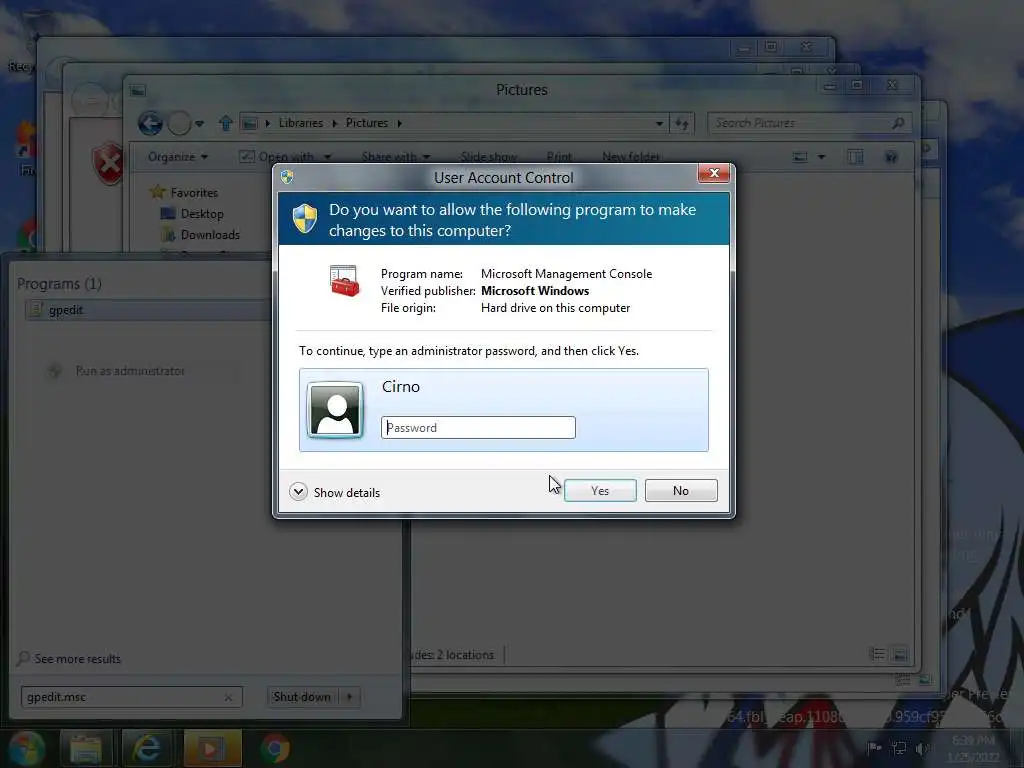This screenshot has height=768, width=1024.
Task: Change the view in Pictures toolbar
Action: pos(800,157)
